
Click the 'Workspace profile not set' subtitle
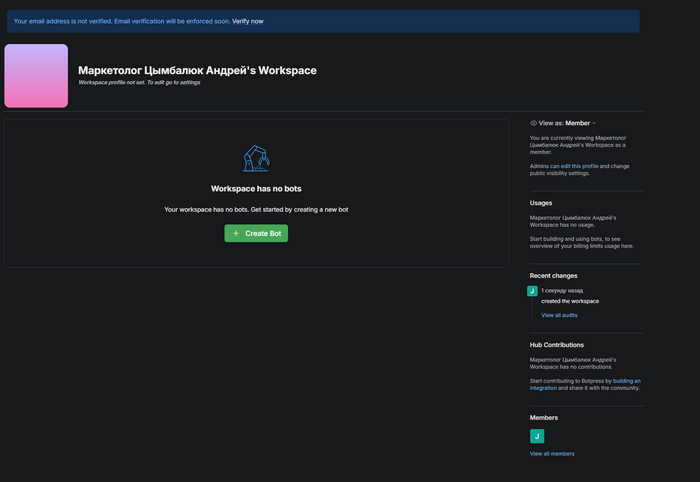(x=139, y=83)
